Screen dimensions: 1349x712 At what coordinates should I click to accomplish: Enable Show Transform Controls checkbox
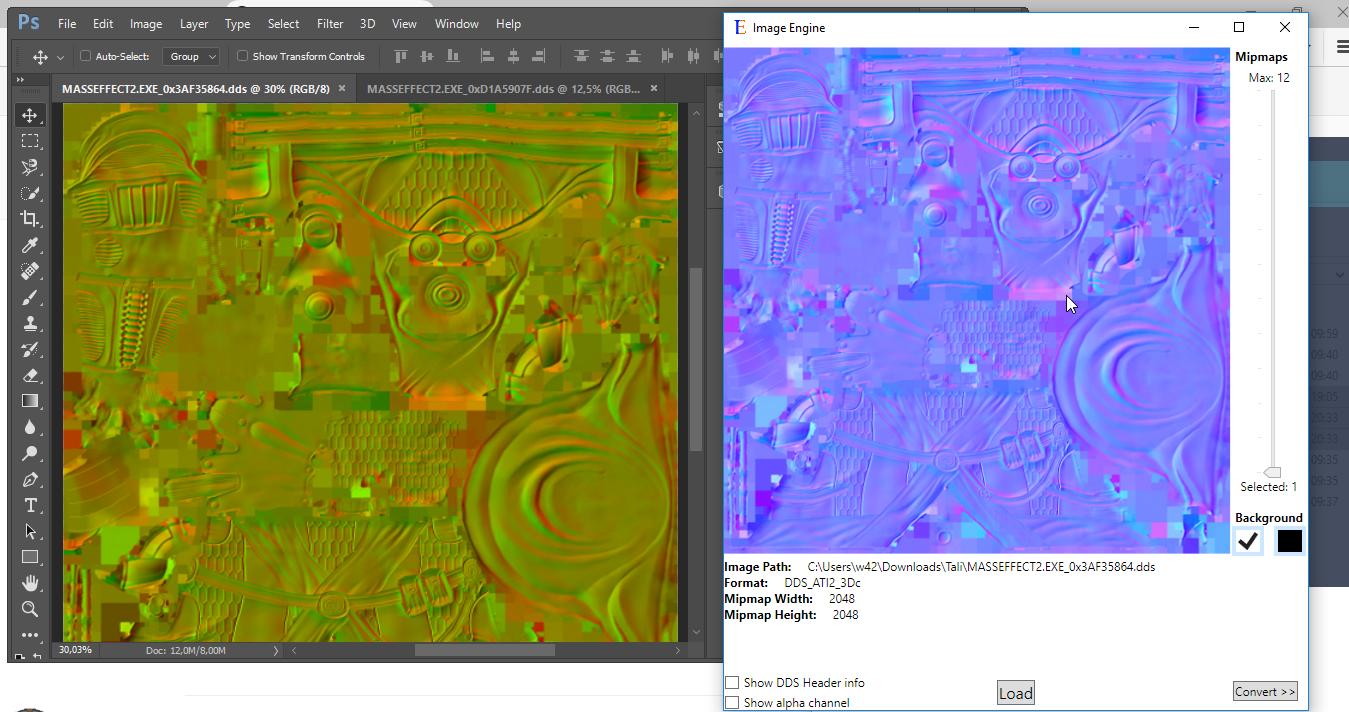tap(242, 56)
